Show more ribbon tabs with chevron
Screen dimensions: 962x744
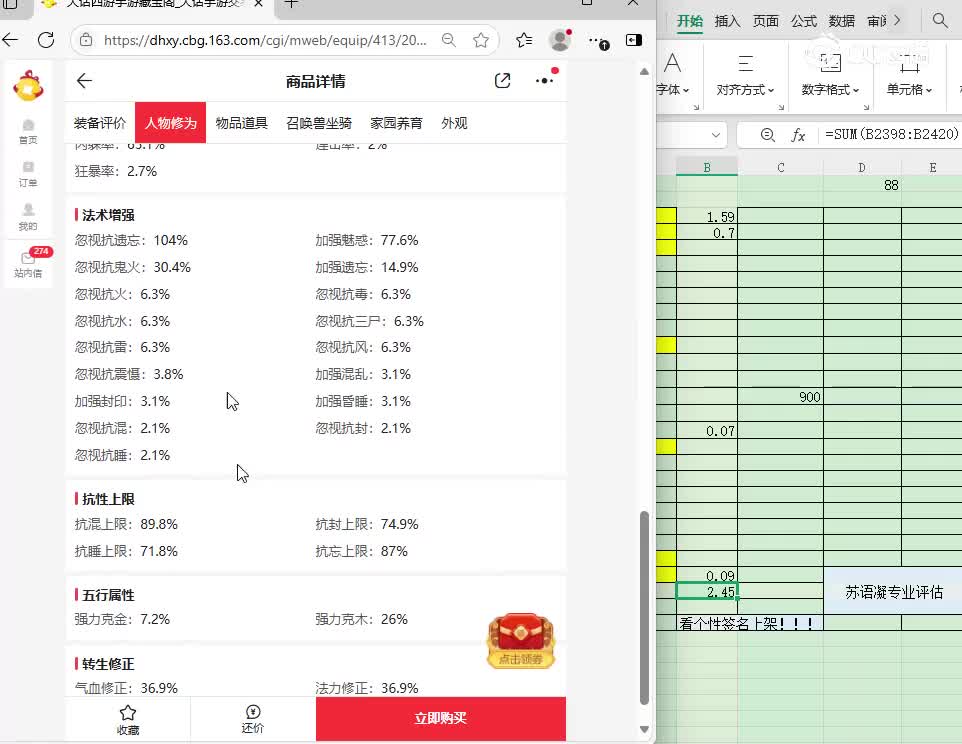(898, 20)
